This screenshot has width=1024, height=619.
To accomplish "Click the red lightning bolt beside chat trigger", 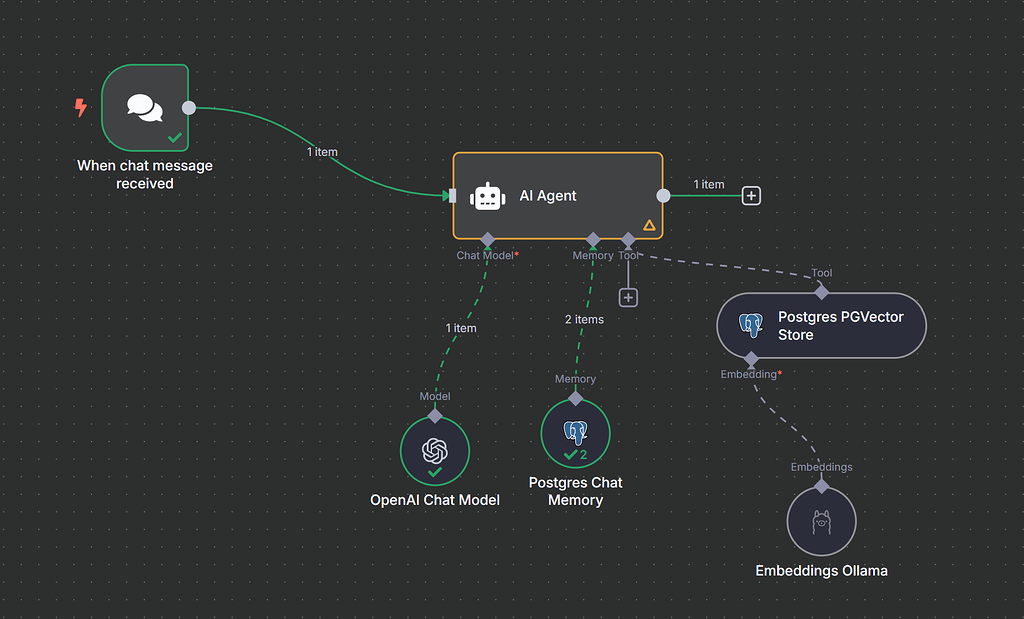I will (80, 108).
